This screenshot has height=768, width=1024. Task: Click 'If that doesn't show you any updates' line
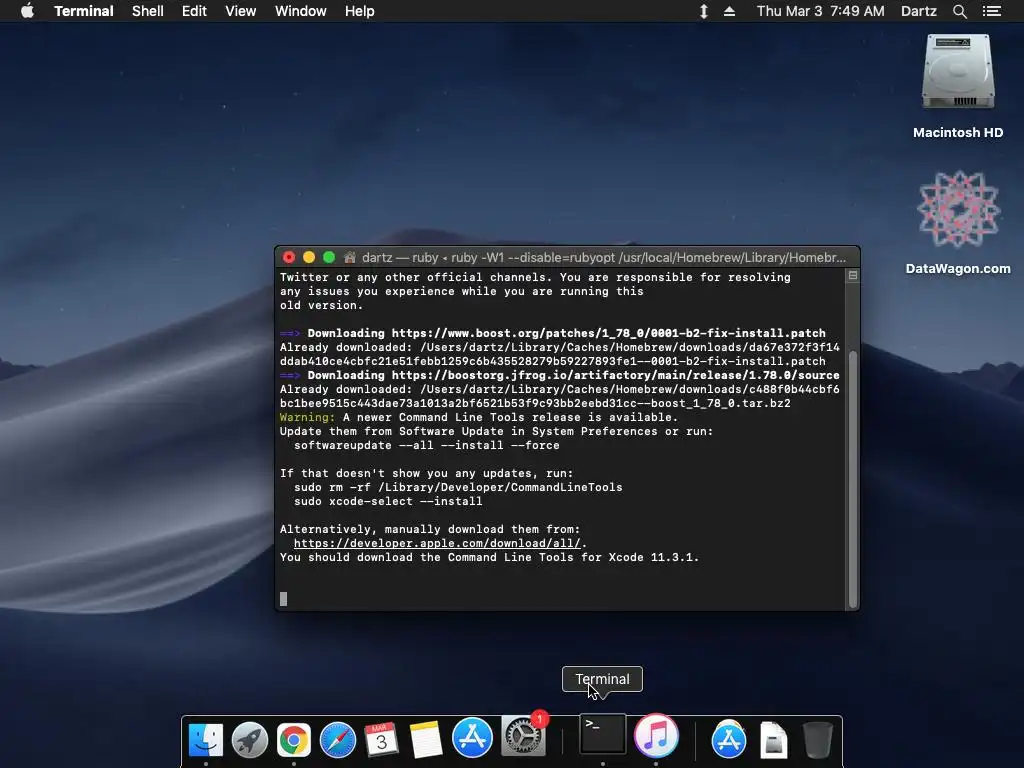click(x=426, y=473)
